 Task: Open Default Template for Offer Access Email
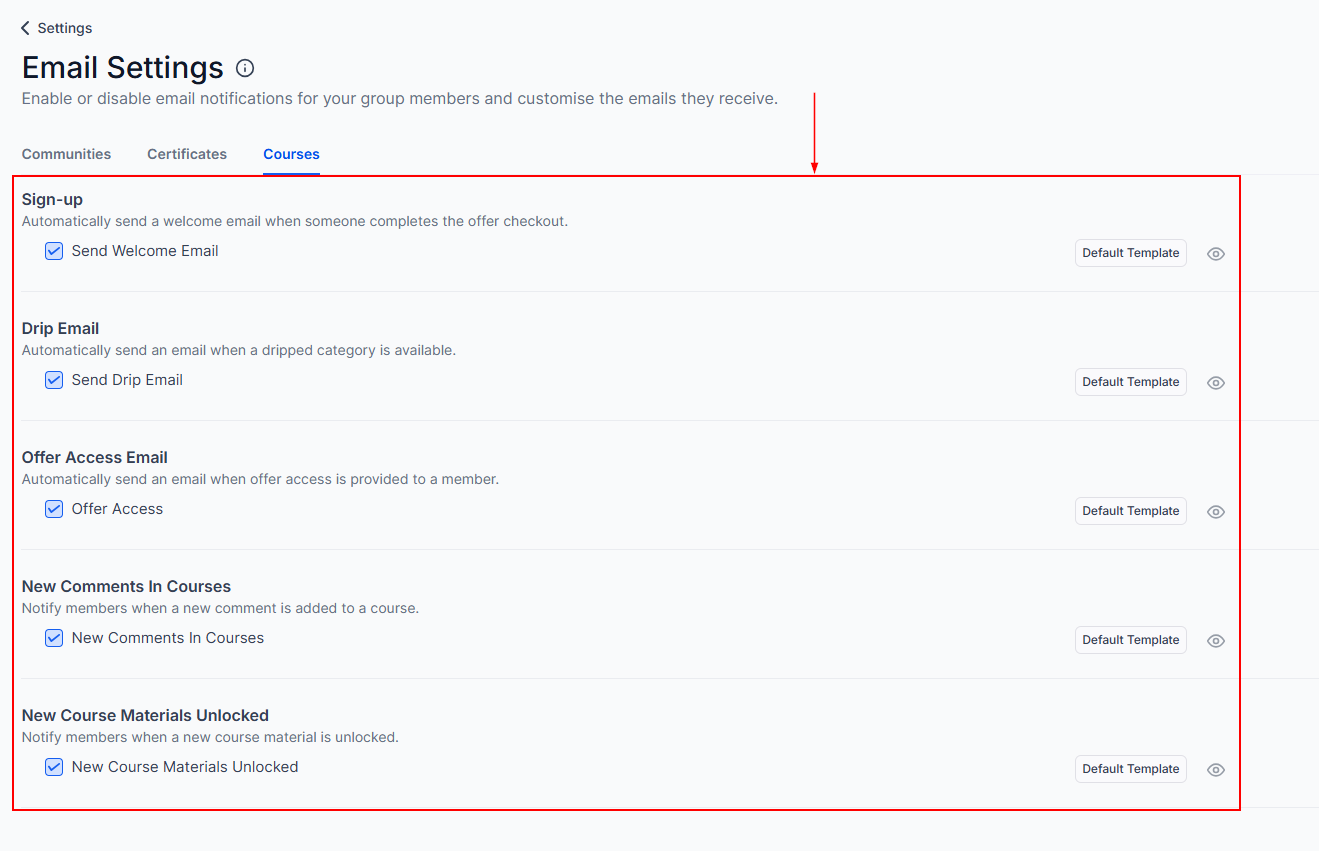pos(1130,511)
